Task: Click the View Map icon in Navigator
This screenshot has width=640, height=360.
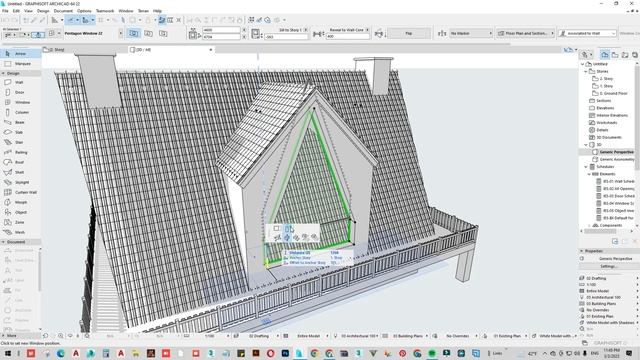Action: [x=615, y=55]
